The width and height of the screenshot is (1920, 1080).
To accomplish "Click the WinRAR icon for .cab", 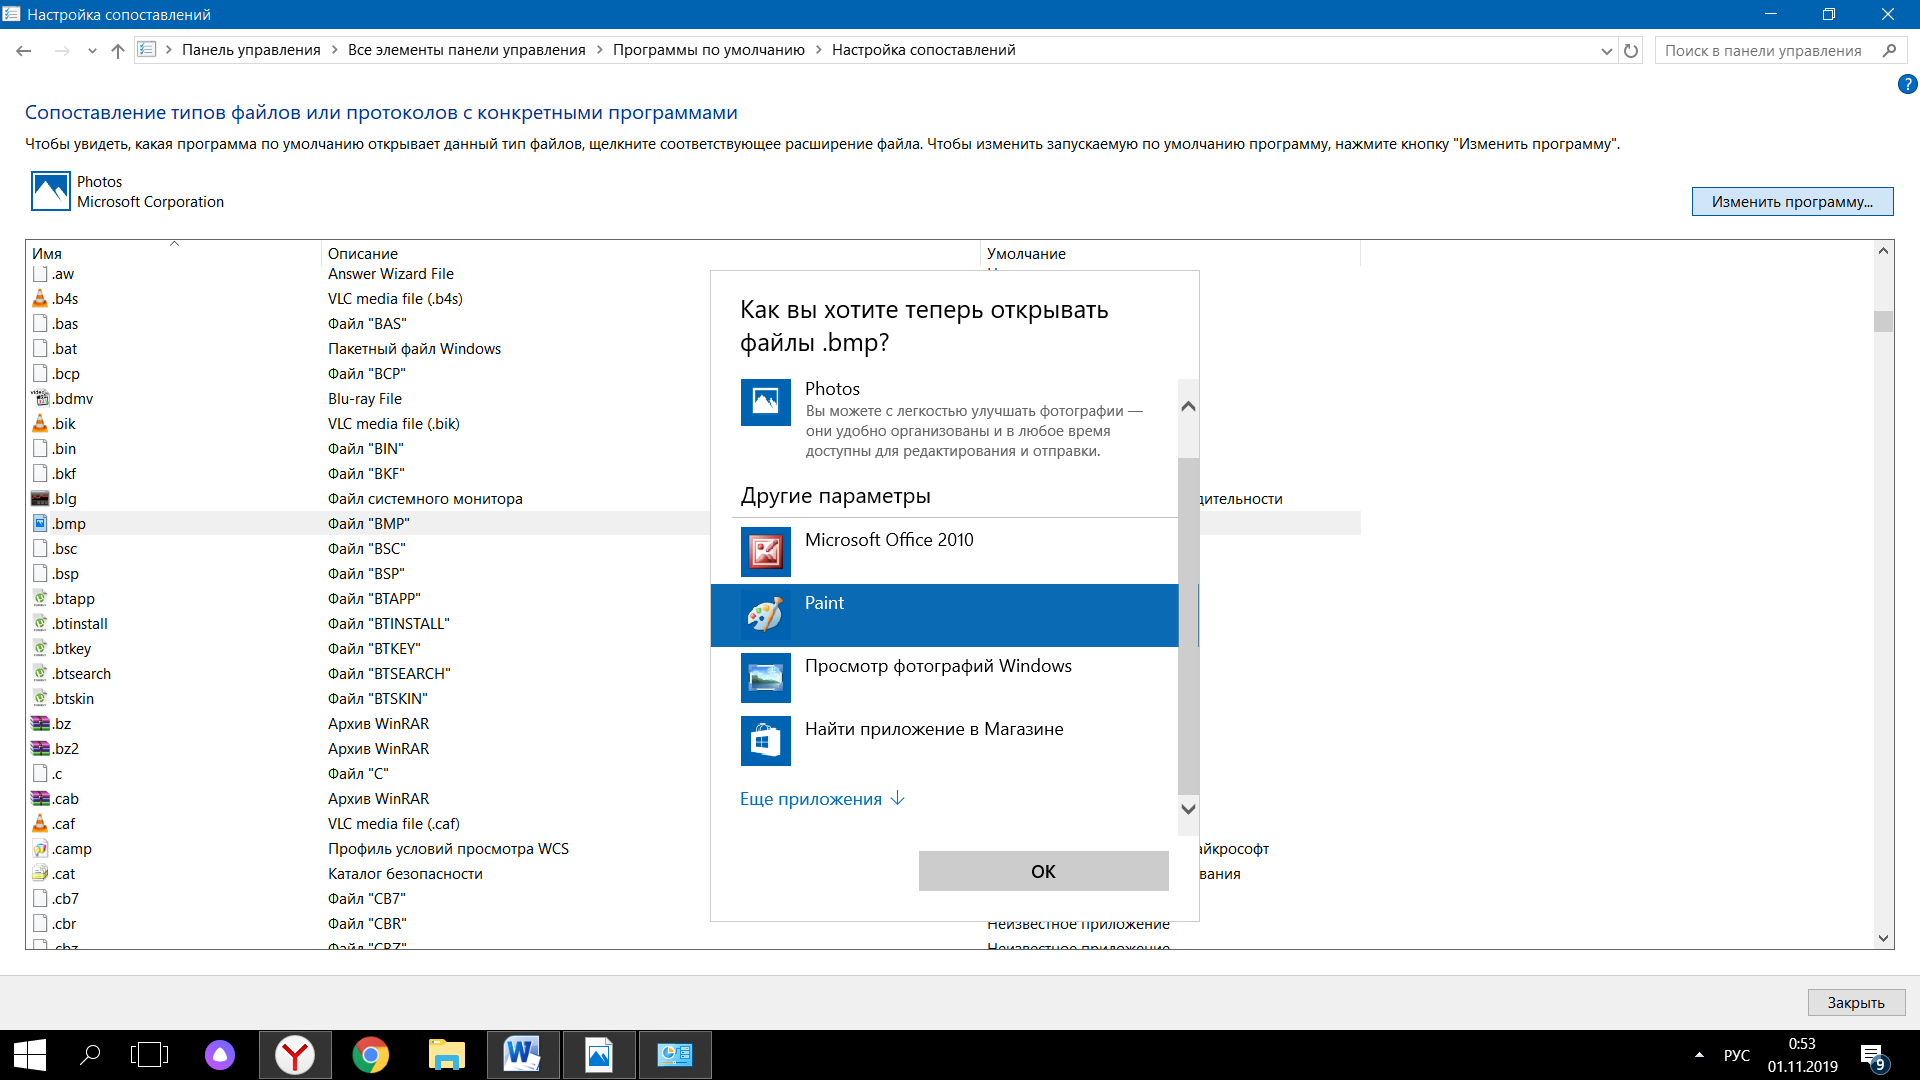I will (40, 798).
